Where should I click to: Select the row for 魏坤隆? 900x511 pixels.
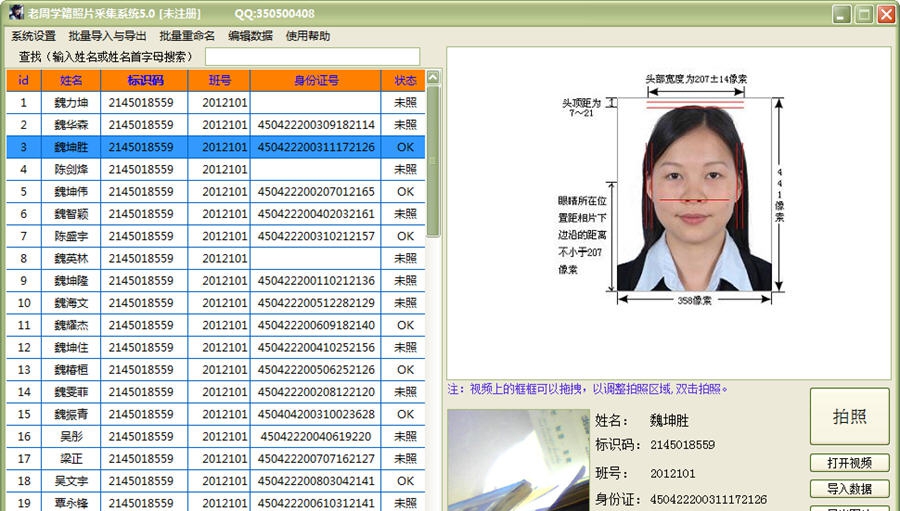click(x=216, y=281)
